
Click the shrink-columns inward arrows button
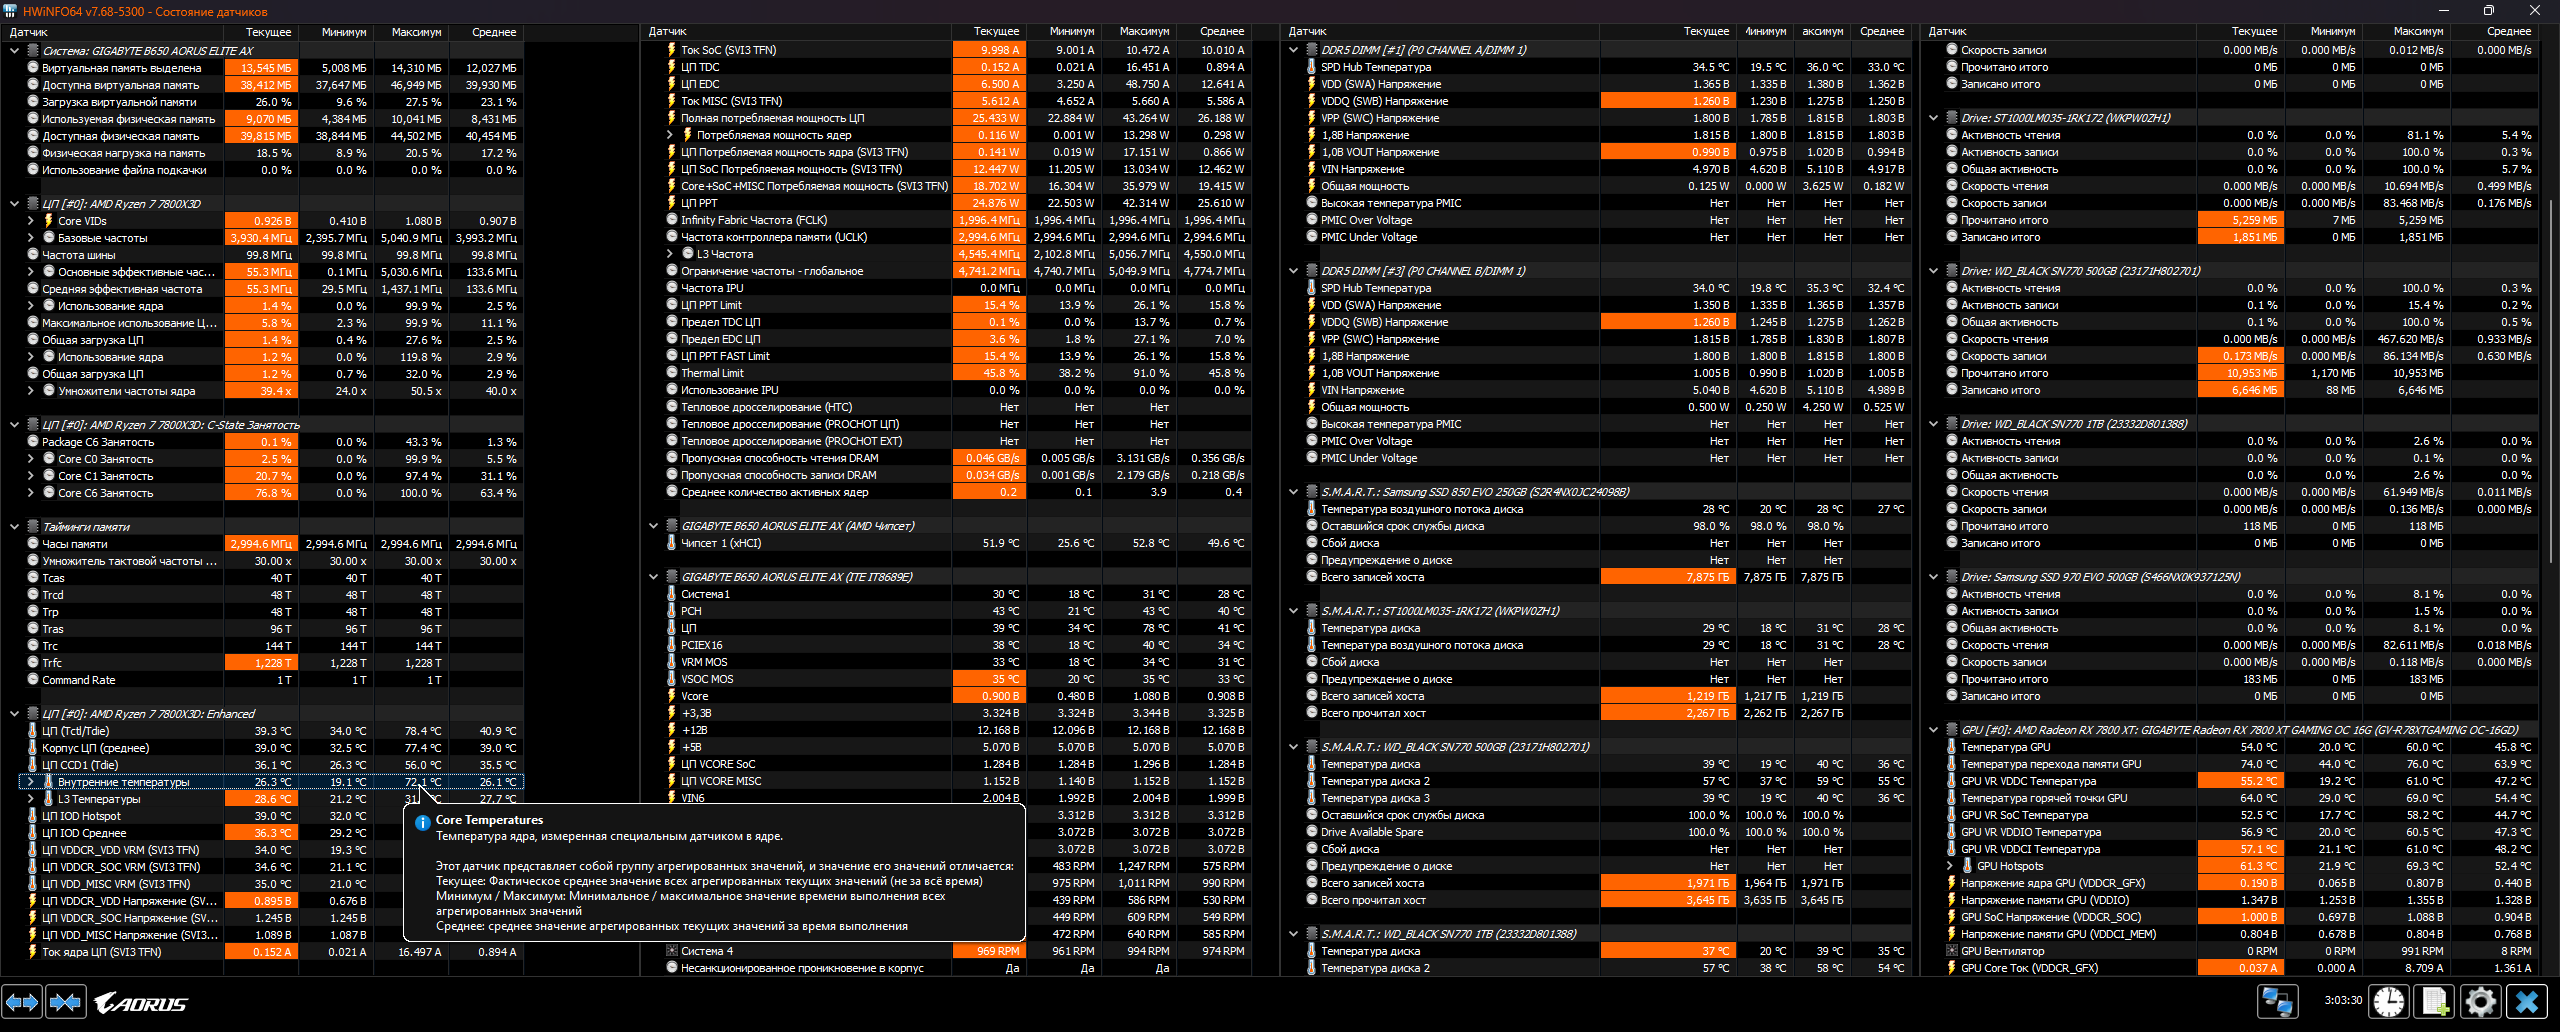tap(66, 1002)
